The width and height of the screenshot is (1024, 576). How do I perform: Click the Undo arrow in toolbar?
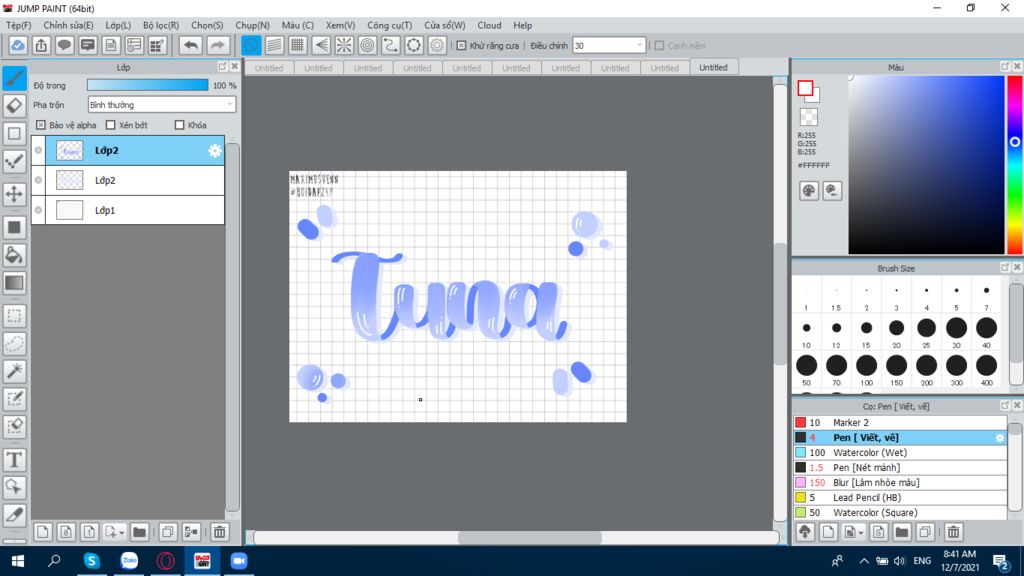191,45
